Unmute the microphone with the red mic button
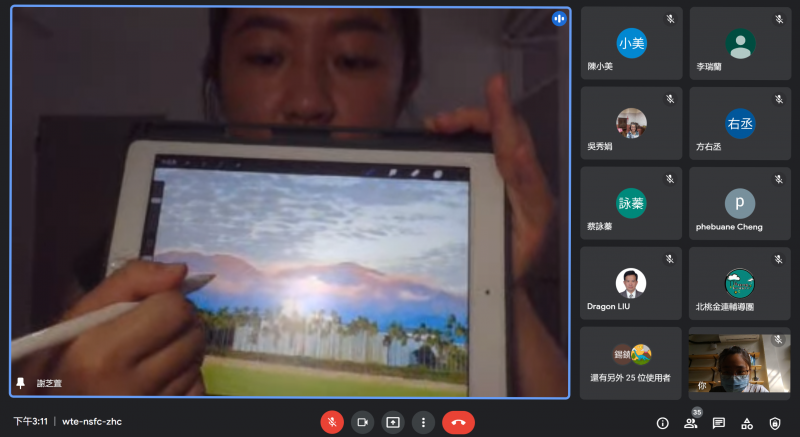Image resolution: width=800 pixels, height=437 pixels. [x=332, y=422]
